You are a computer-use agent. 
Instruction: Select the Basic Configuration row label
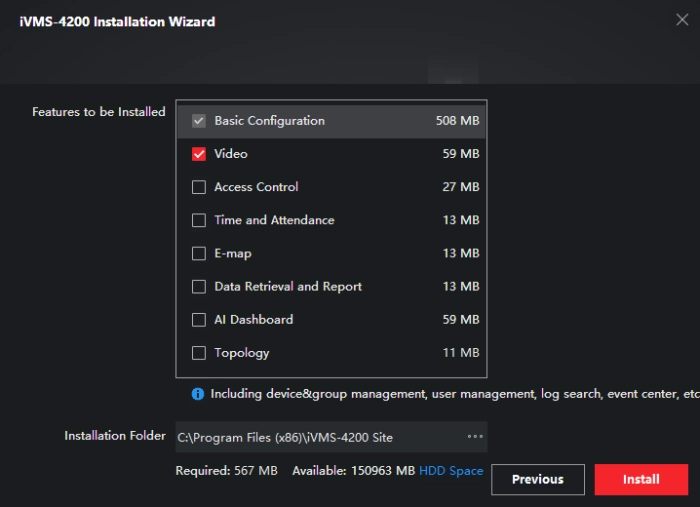269,121
